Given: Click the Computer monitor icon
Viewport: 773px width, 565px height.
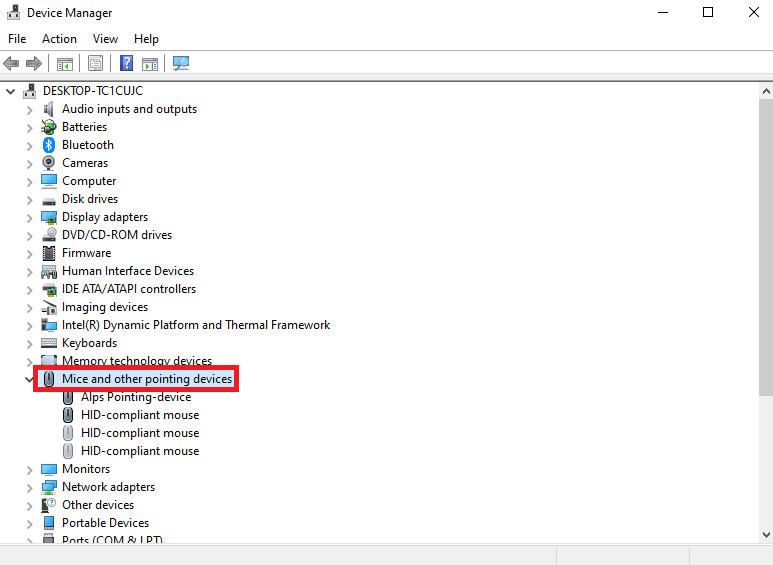Looking at the screenshot, I should click(49, 181).
